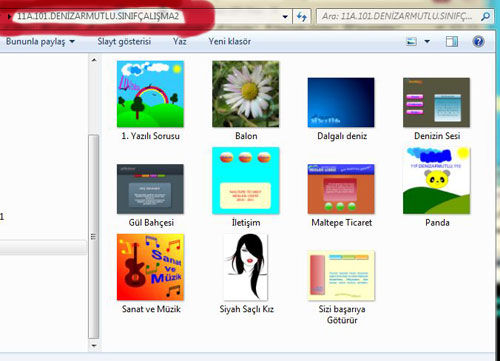Open the help question mark icon
Viewport: 500px width, 361px height.
coord(478,42)
